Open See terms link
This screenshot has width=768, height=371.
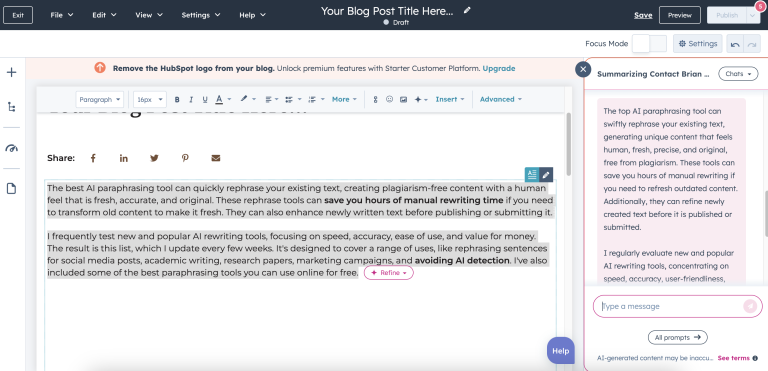pos(733,358)
